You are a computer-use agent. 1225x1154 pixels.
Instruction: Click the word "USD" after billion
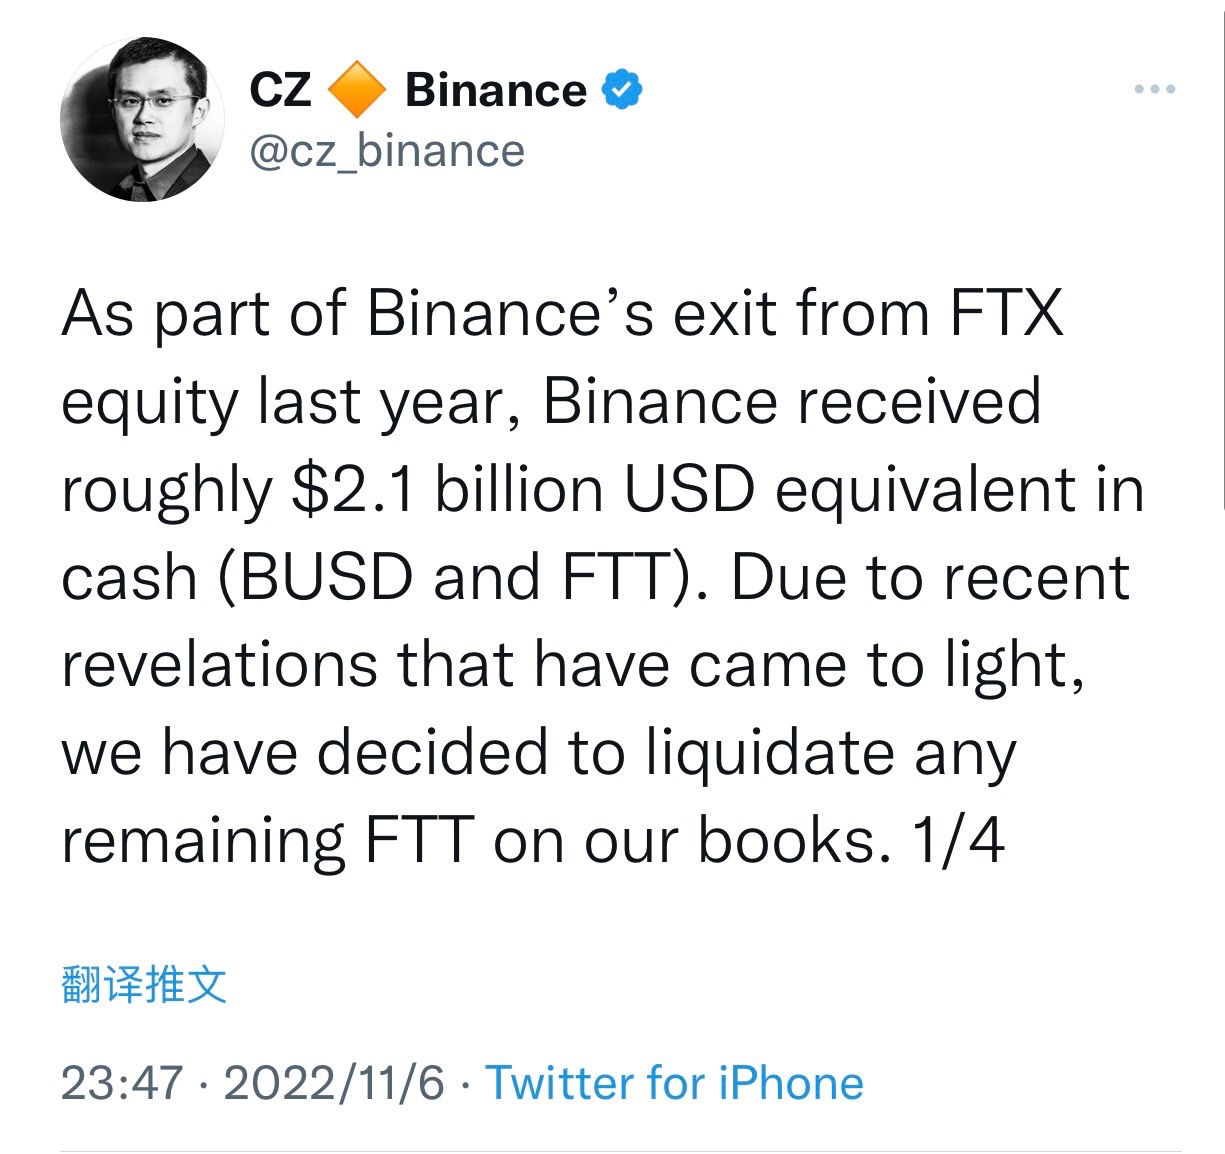pos(688,490)
